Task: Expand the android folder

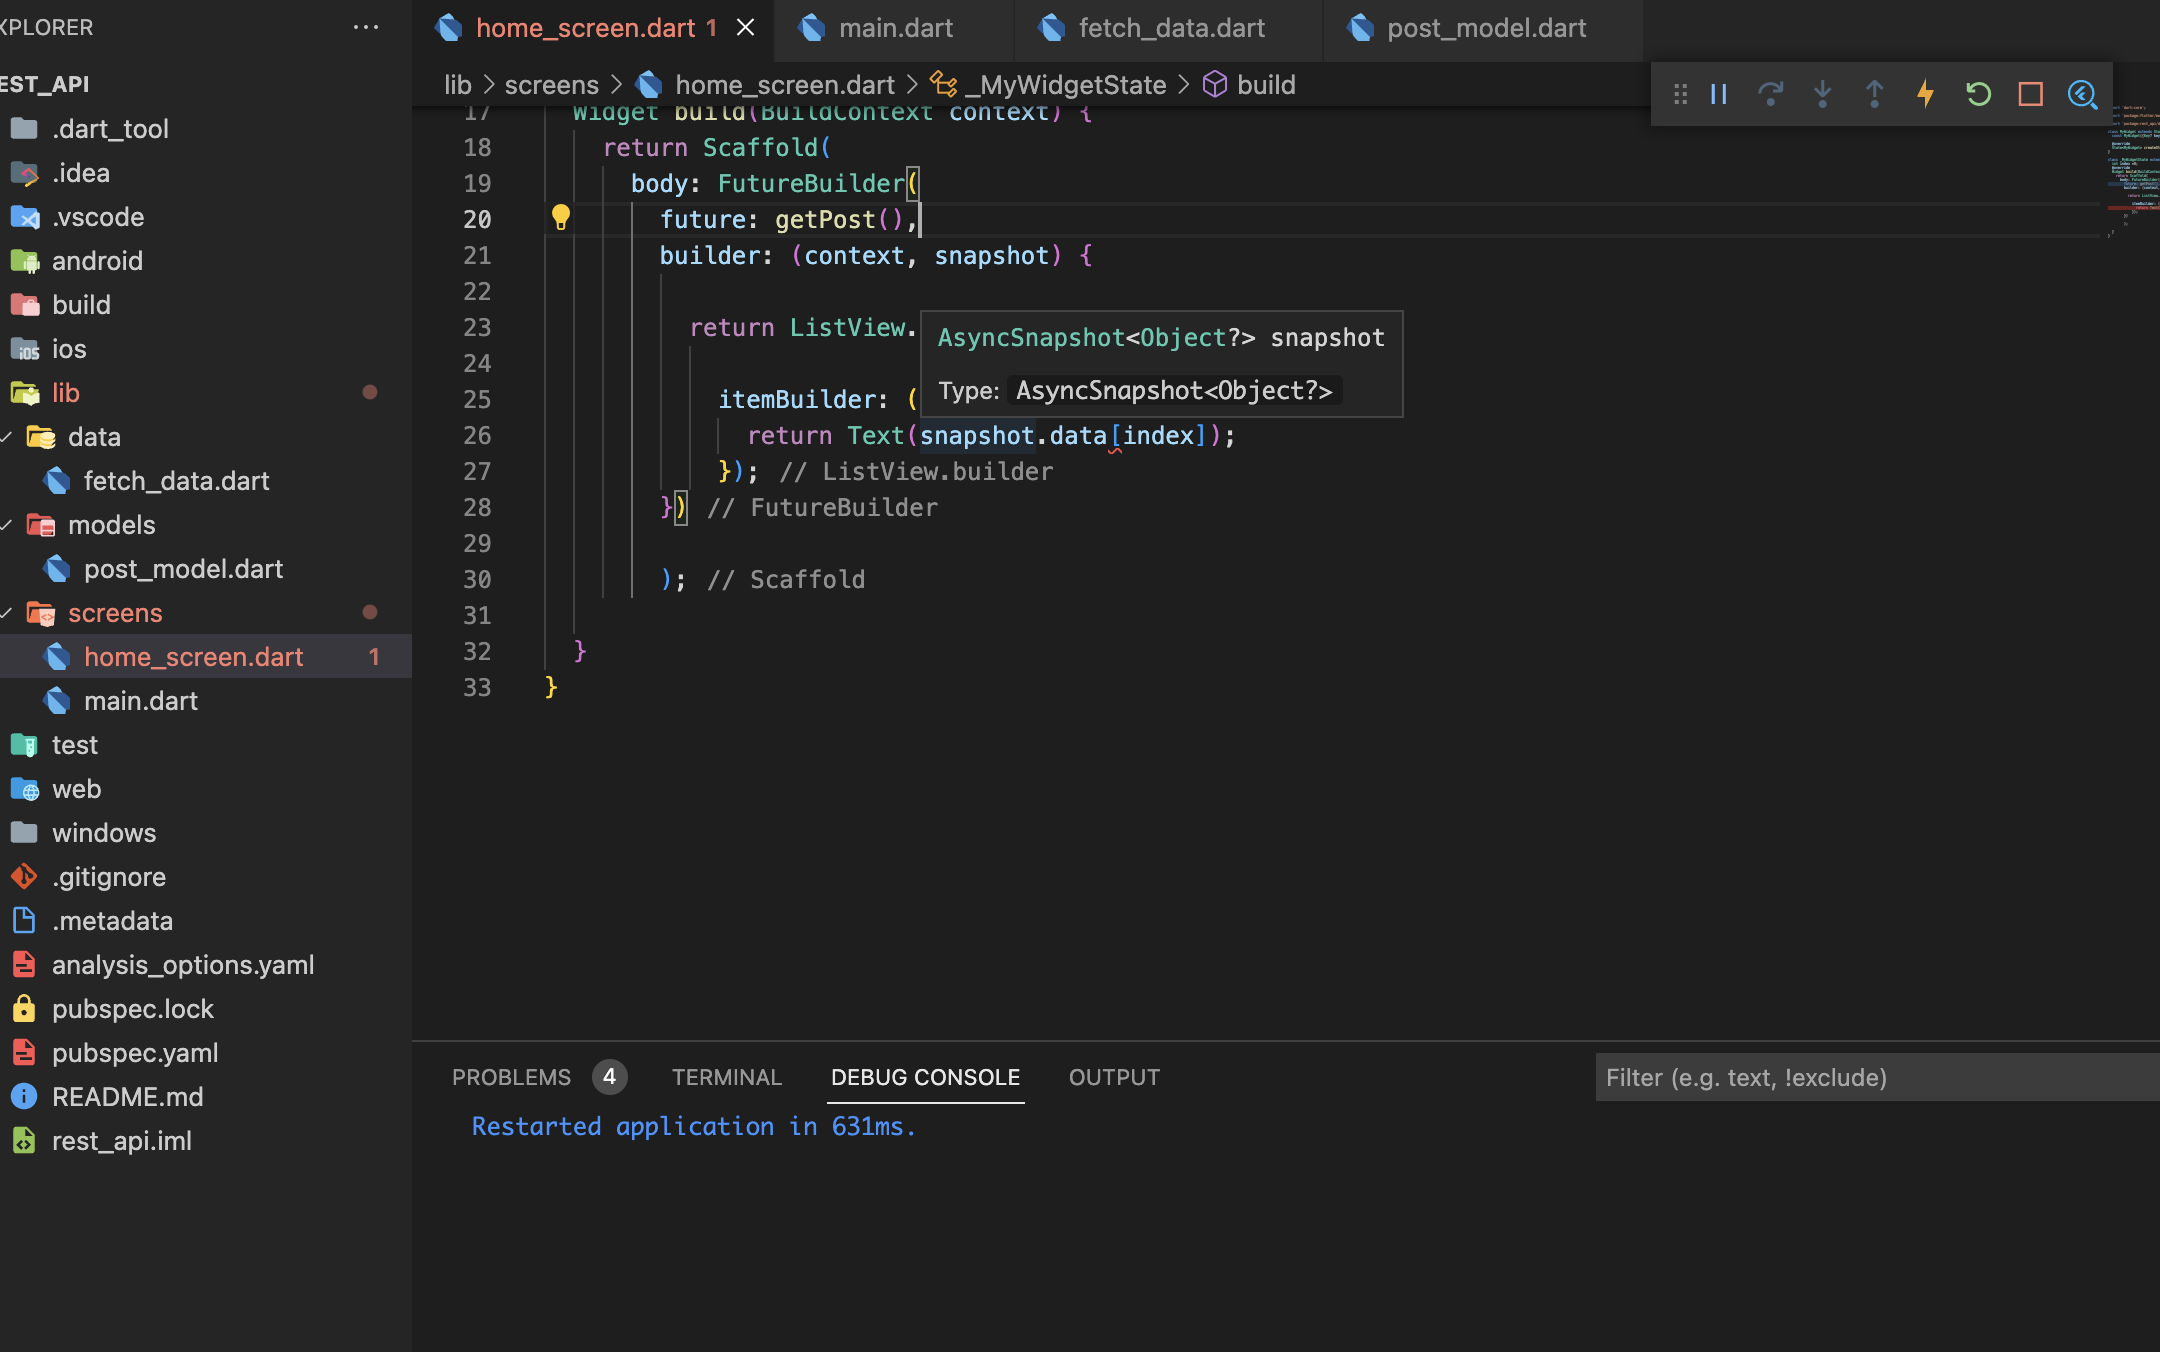Action: tap(206, 261)
